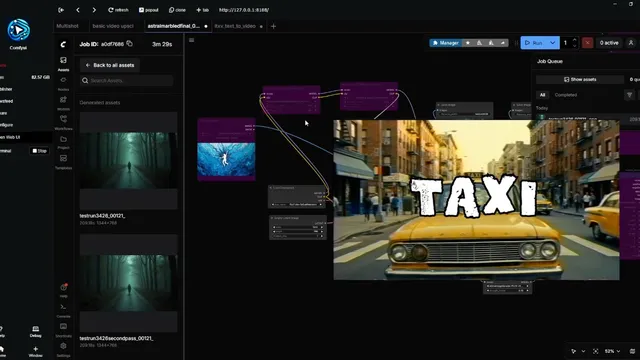Click the refresh button in top bar
The height and width of the screenshot is (360, 640).
pos(118,10)
